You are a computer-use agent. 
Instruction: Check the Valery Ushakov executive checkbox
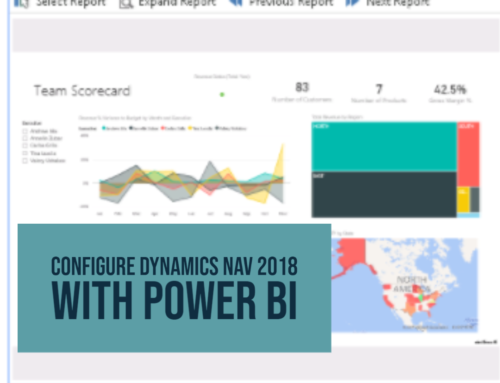tap(25, 160)
